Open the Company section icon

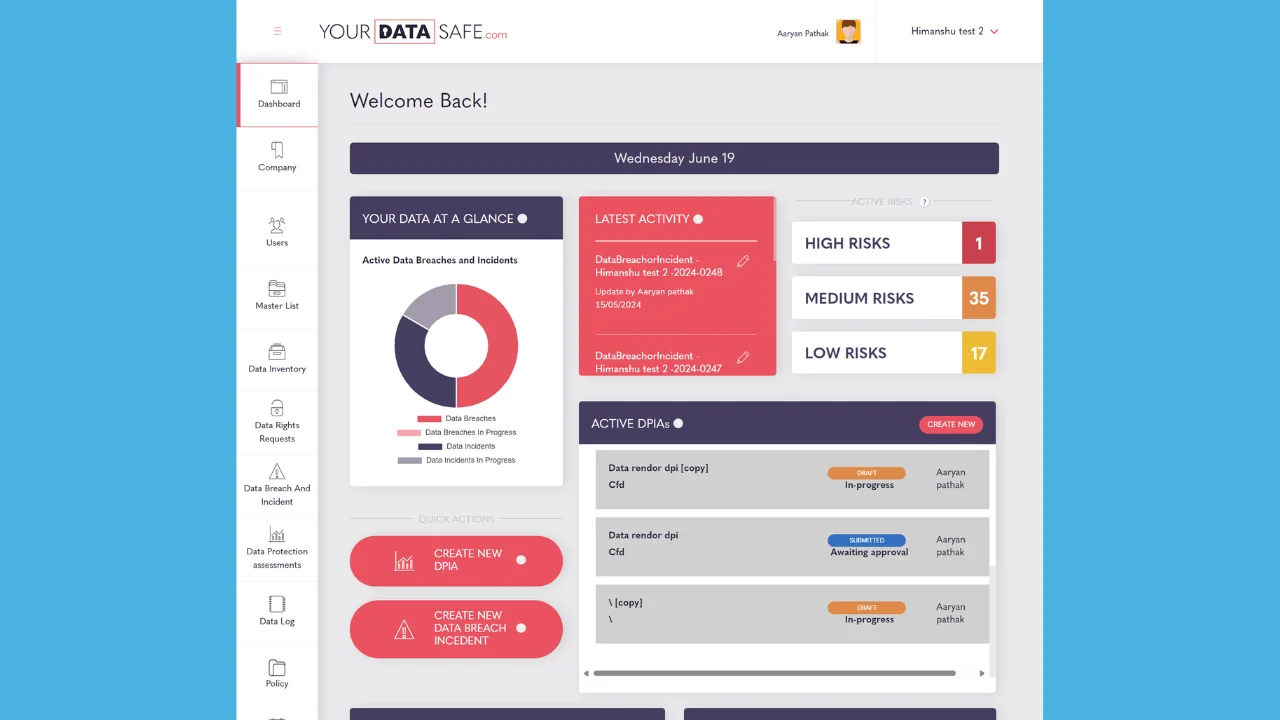277,150
